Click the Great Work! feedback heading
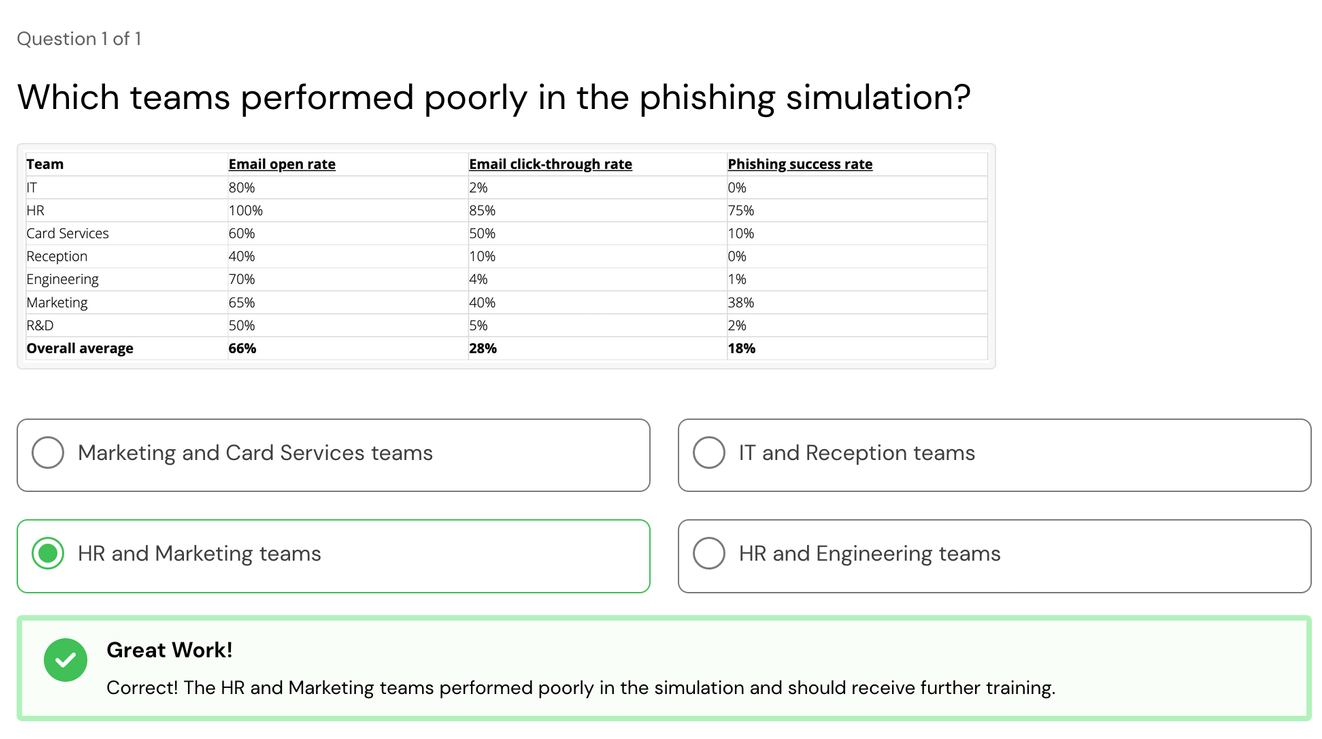The width and height of the screenshot is (1322, 739). coord(169,650)
